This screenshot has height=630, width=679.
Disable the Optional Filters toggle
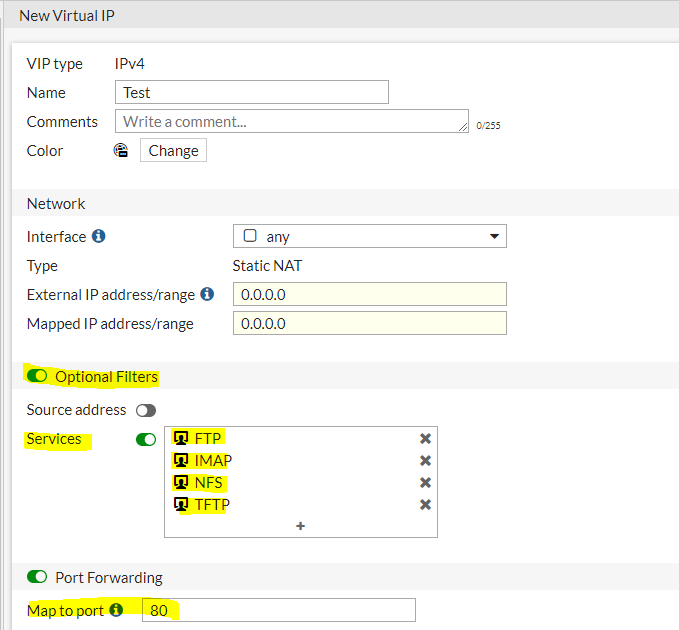click(x=38, y=377)
